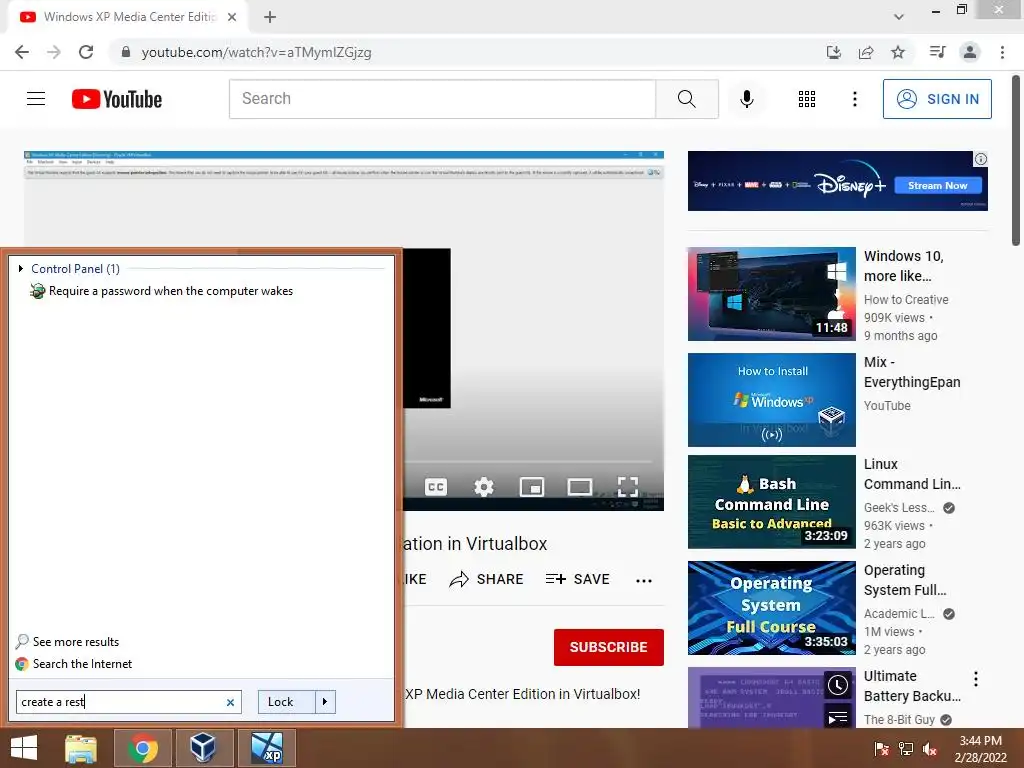Bookmark this page with the star icon
This screenshot has width=1024, height=768.
898,52
